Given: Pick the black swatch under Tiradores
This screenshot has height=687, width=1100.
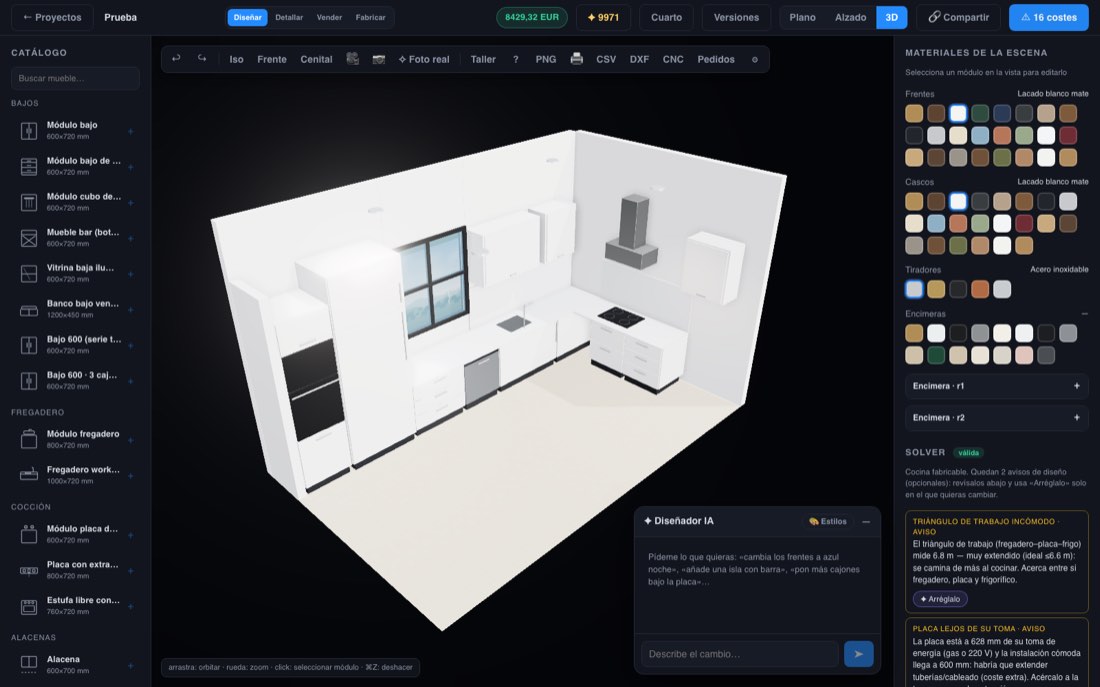Looking at the screenshot, I should click(x=958, y=289).
